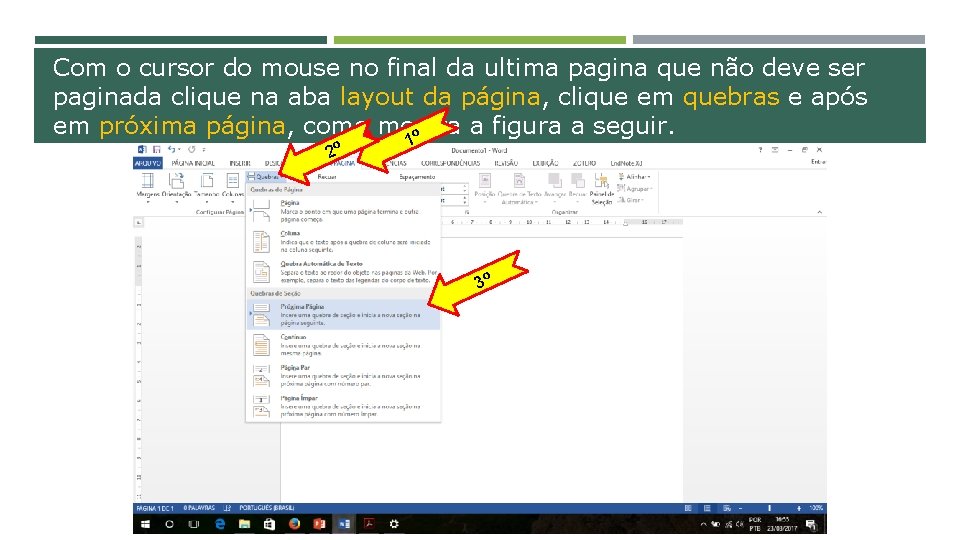This screenshot has height=540, width=960.
Task: Click the Redo icon
Action: [192, 149]
